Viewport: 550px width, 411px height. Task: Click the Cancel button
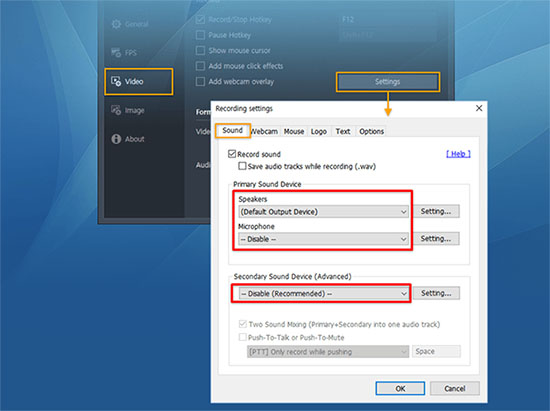[455, 389]
